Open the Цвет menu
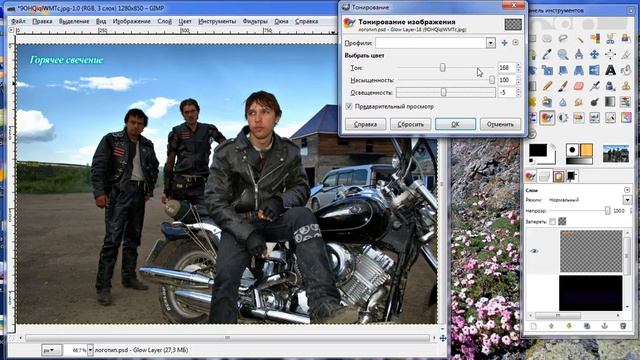 click(184, 21)
